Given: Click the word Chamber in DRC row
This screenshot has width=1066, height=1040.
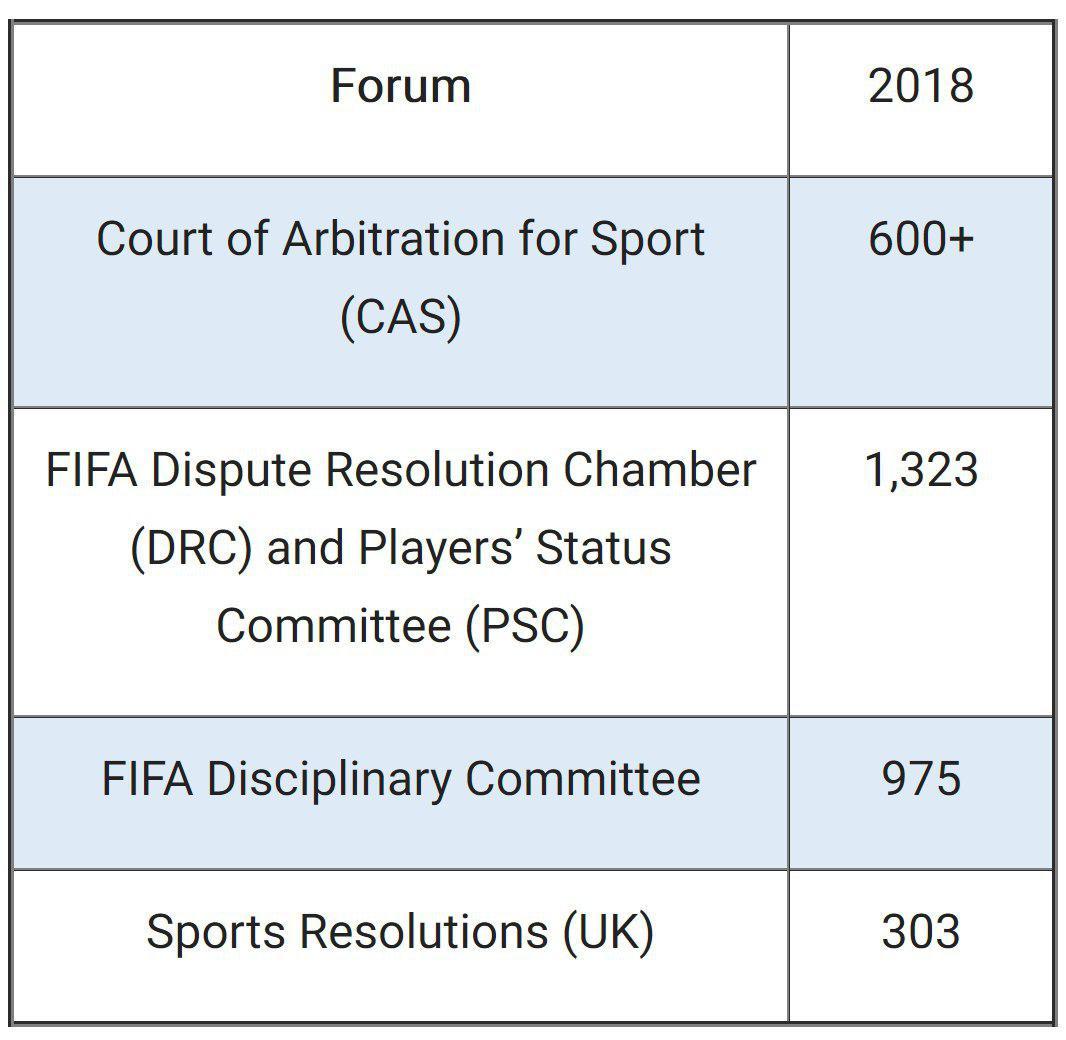Looking at the screenshot, I should pyautogui.click(x=659, y=470).
